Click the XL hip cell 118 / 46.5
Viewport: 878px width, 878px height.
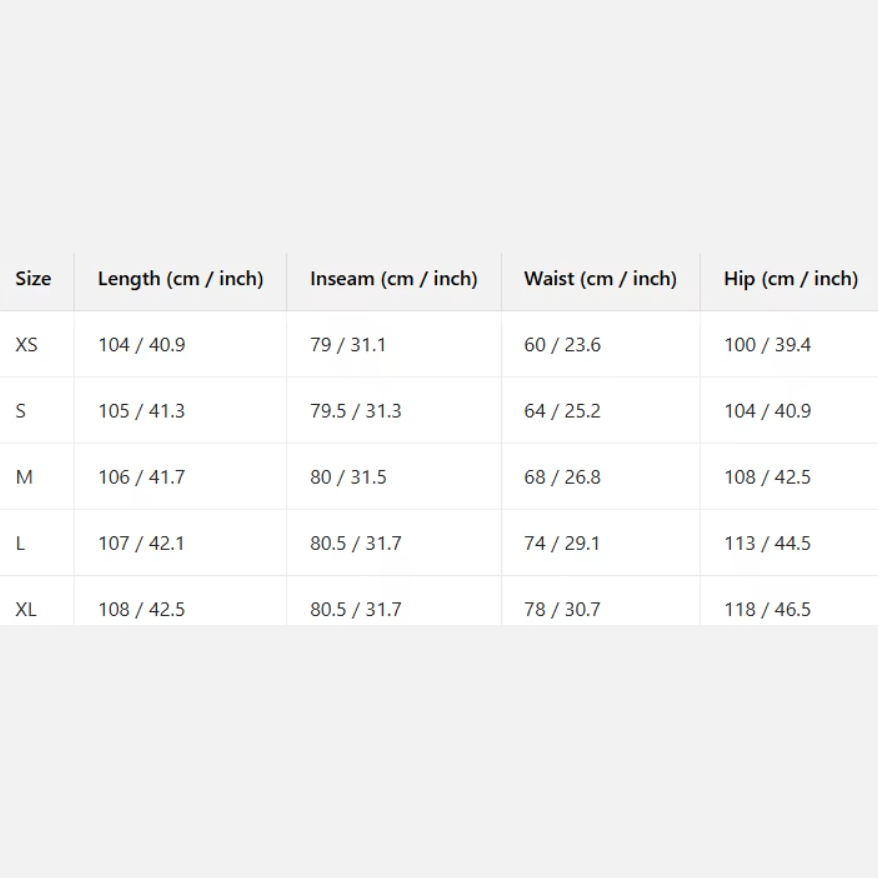(x=767, y=609)
